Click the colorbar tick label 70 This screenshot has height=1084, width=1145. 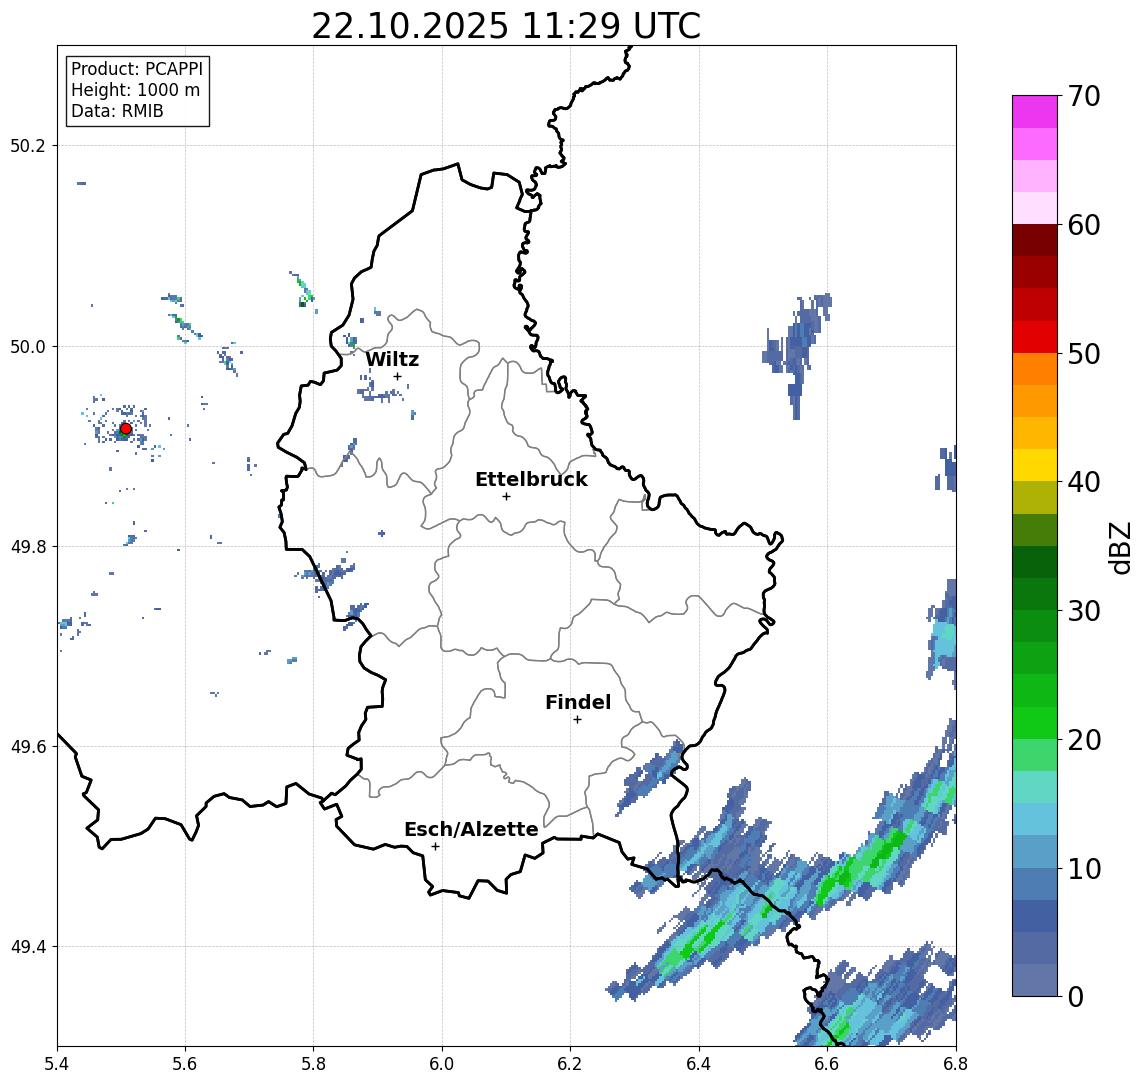tap(1083, 96)
